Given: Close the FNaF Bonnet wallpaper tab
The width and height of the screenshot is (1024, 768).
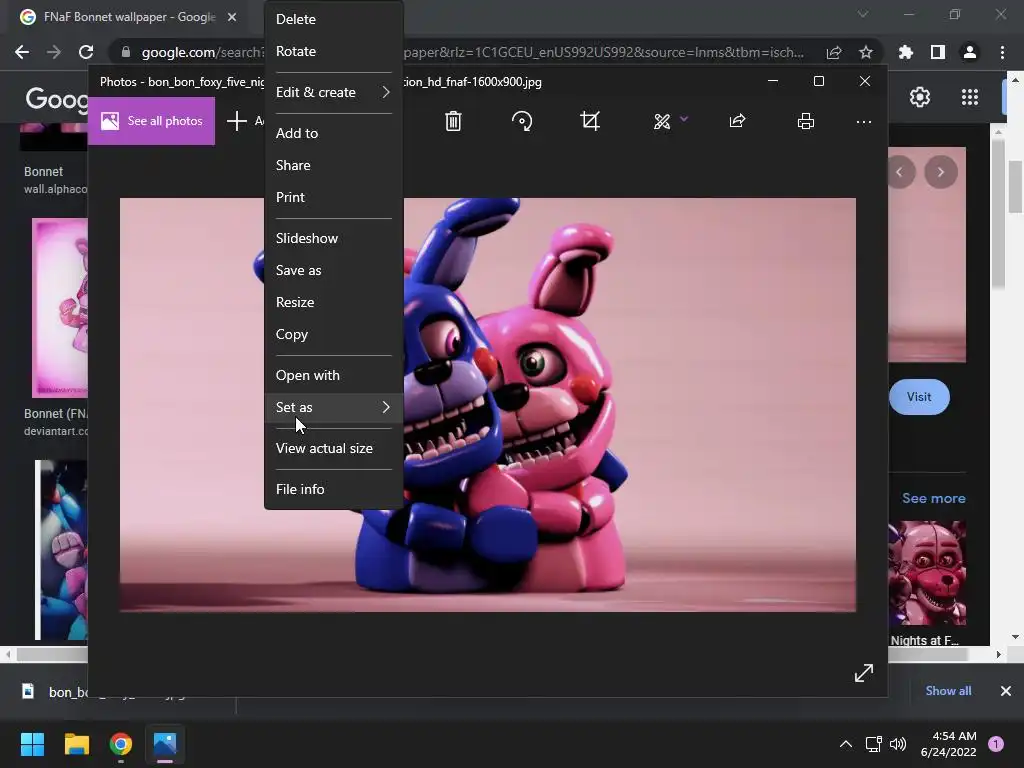Looking at the screenshot, I should coord(232,17).
